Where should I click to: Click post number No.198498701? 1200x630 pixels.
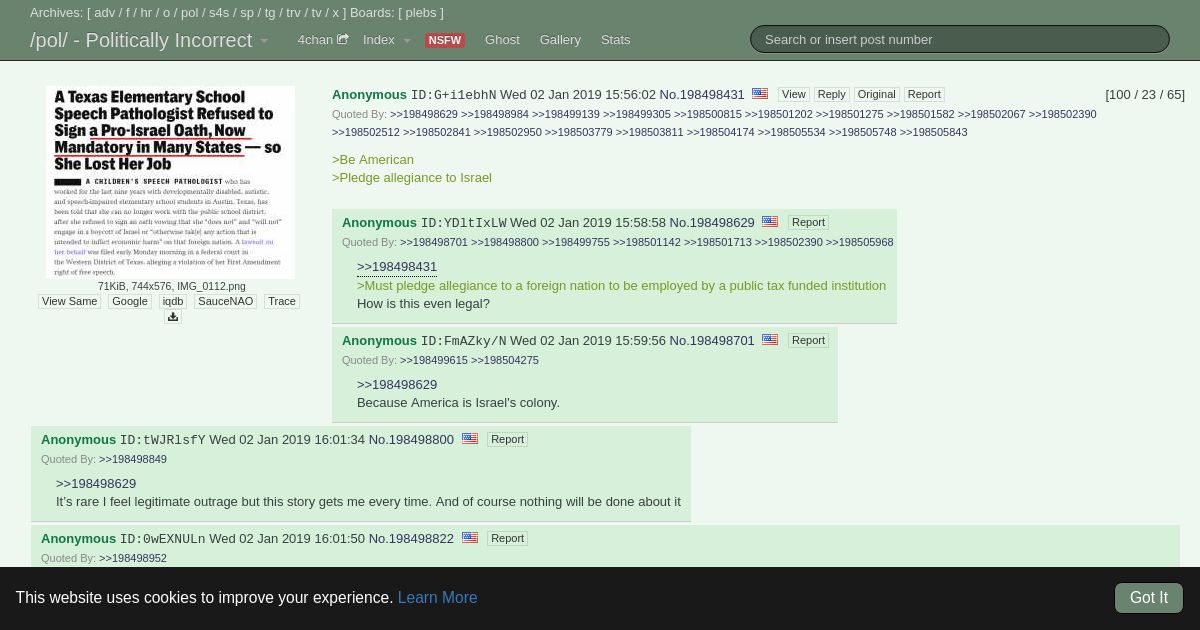pos(712,340)
